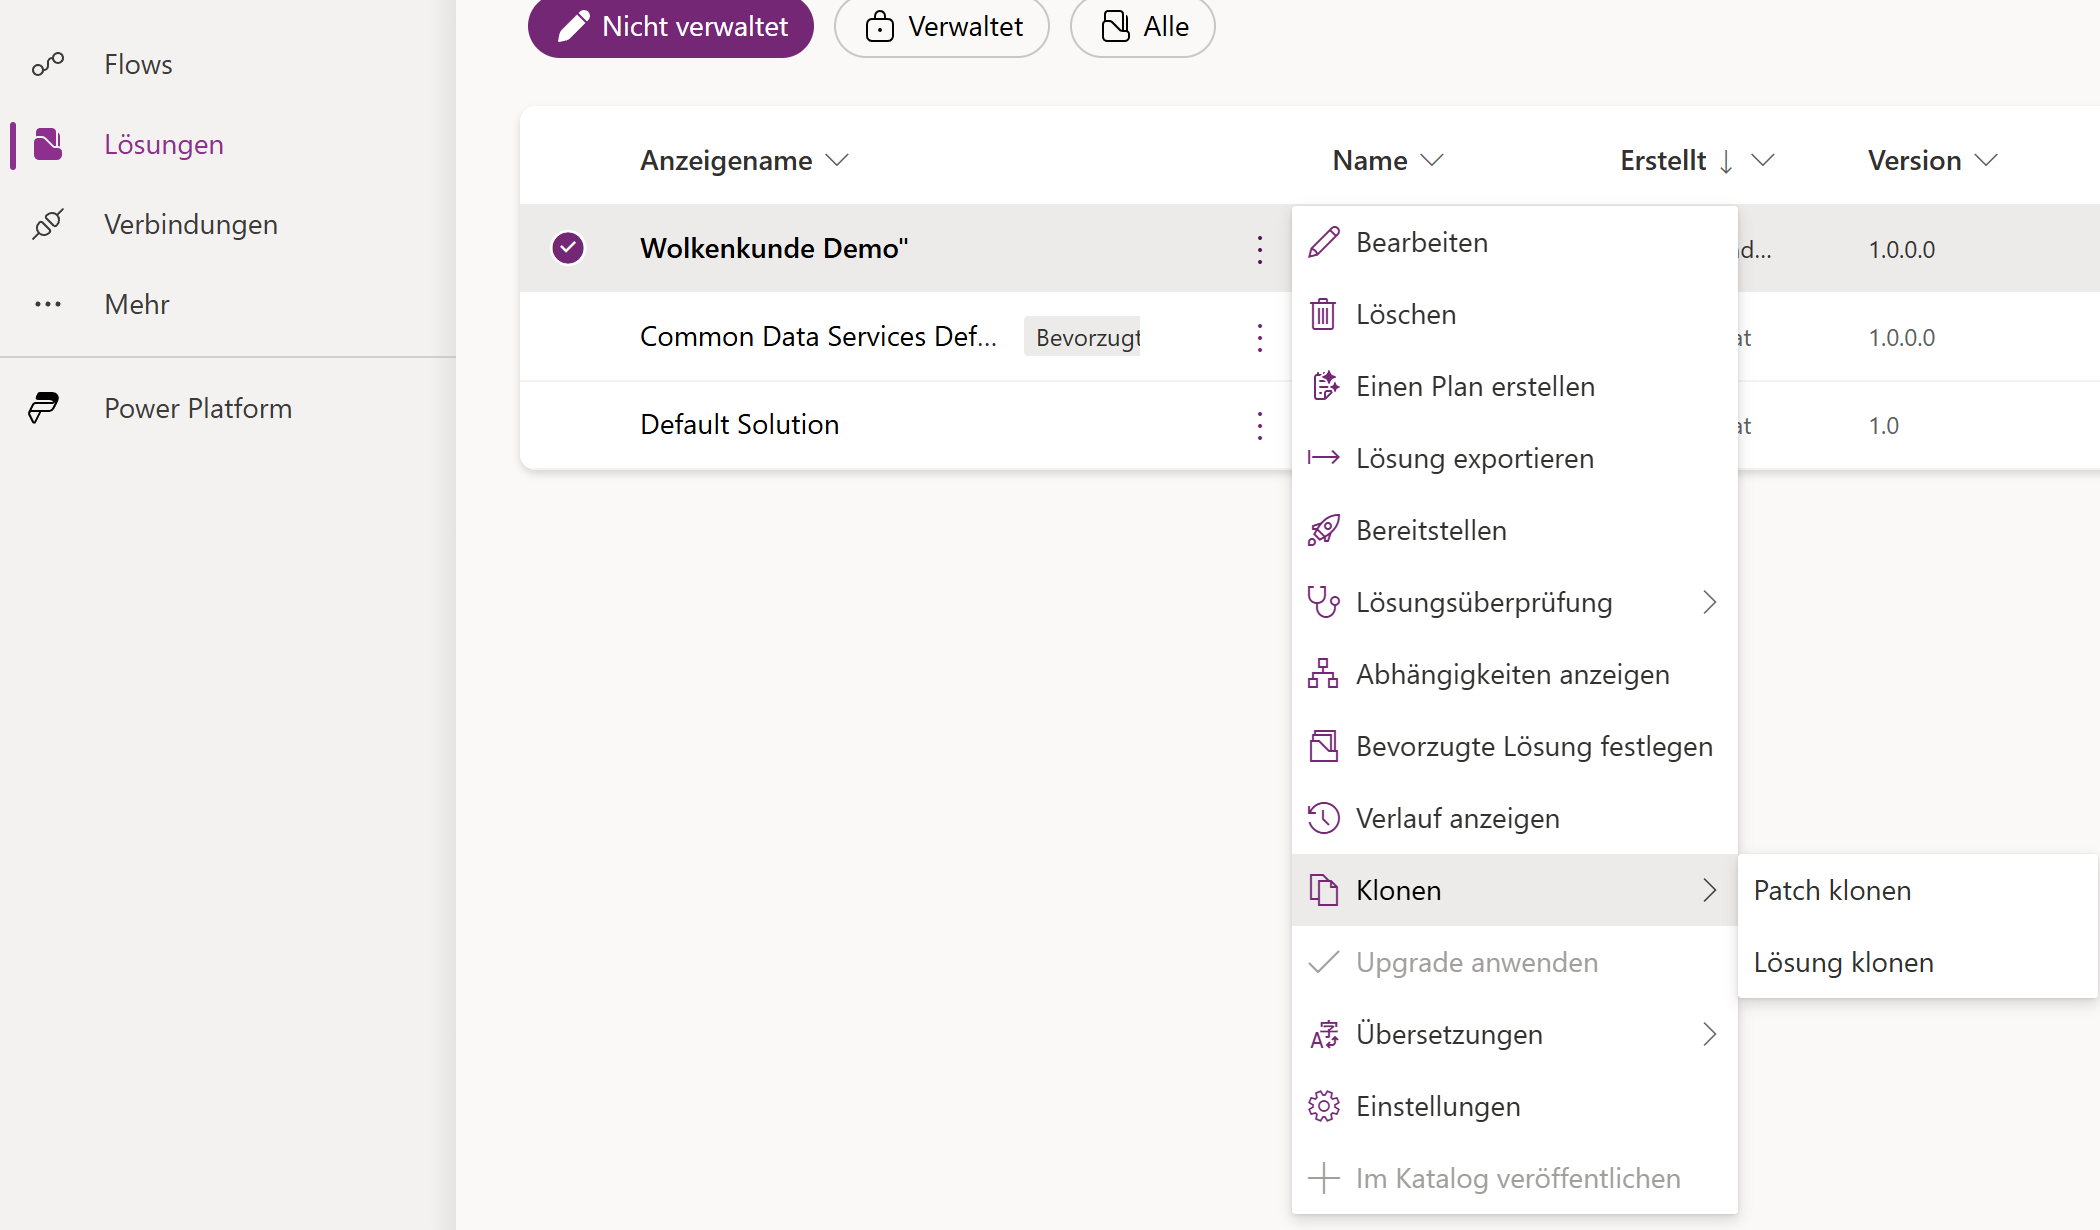This screenshot has height=1230, width=2100.
Task: Click the Bearbeiten pencil icon
Action: (1324, 242)
